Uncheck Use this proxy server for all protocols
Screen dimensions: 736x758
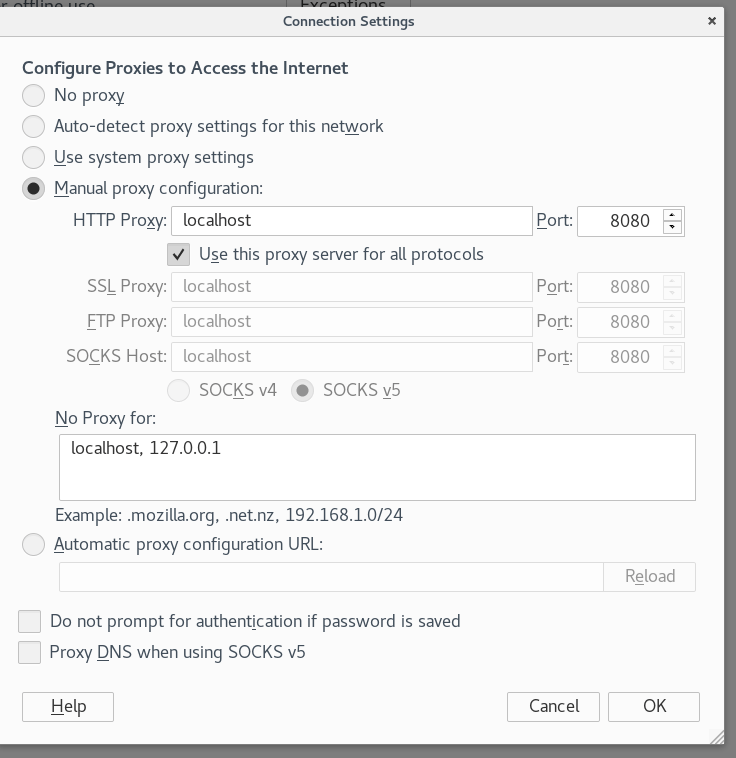179,254
